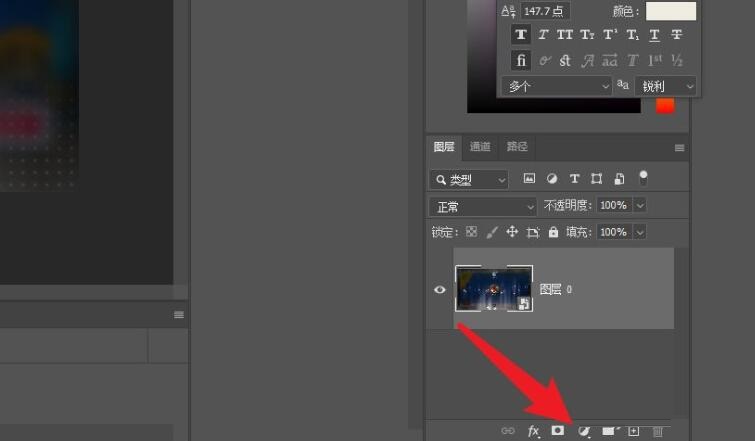The image size is (755, 441).
Task: Open the fx layer style menu
Action: (x=534, y=431)
